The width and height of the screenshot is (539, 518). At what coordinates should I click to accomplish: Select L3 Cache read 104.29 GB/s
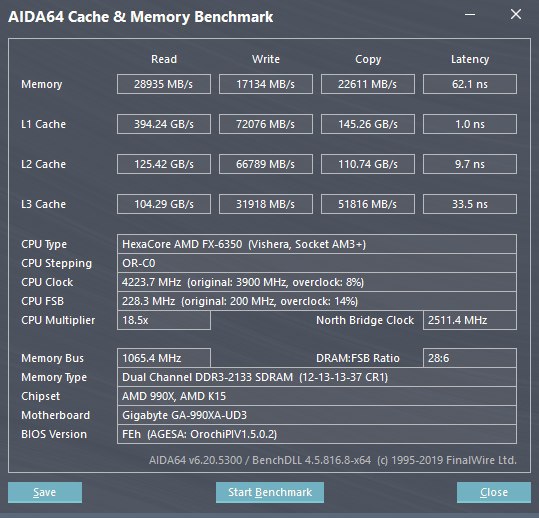(x=164, y=204)
